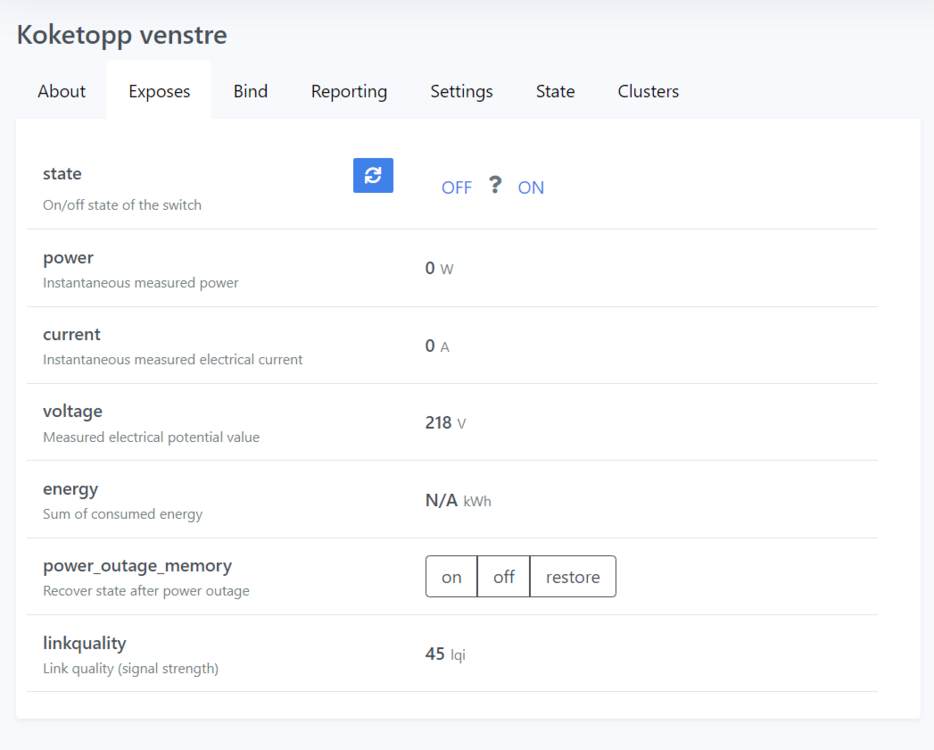The height and width of the screenshot is (750, 934).
Task: Set power_outage_memory to on
Action: pyautogui.click(x=452, y=577)
